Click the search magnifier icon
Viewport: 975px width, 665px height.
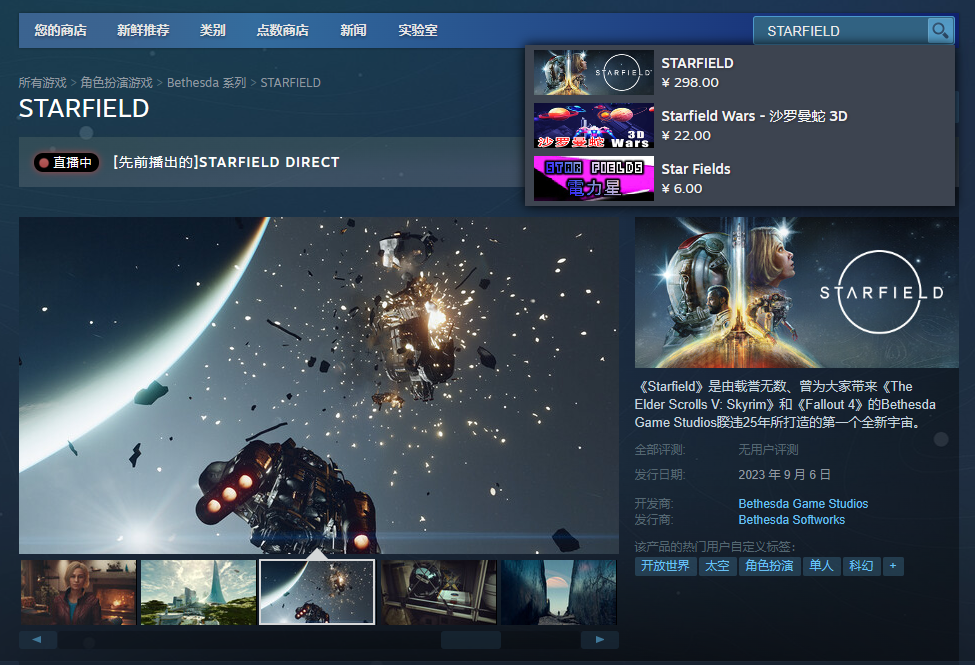(940, 30)
